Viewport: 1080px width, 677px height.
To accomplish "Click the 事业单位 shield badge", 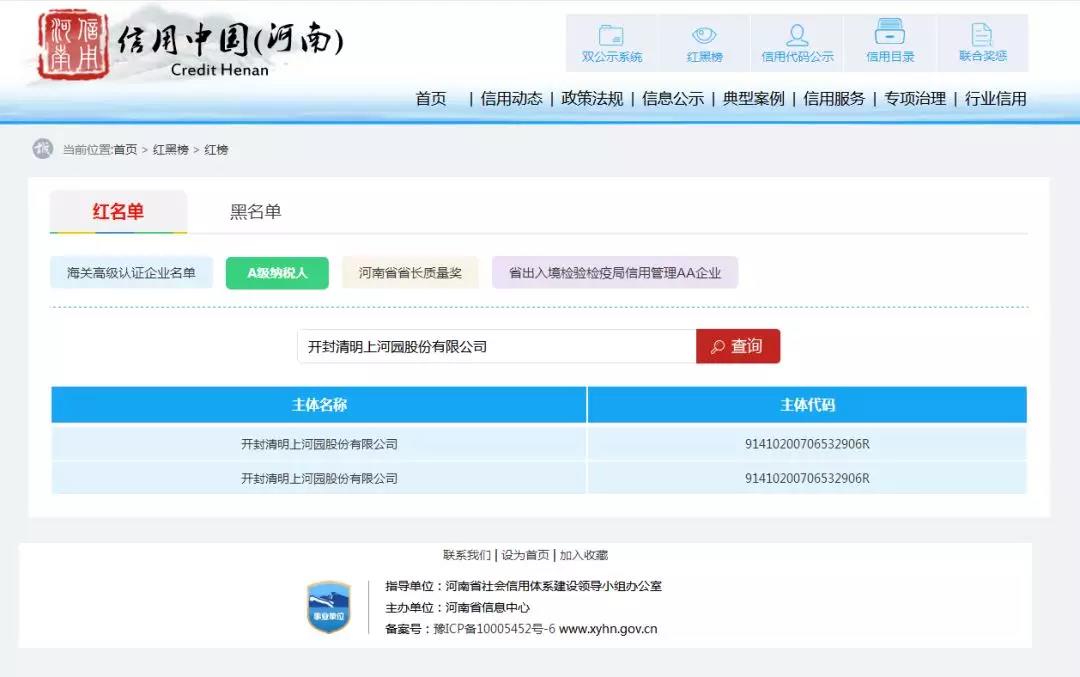I will tap(328, 606).
